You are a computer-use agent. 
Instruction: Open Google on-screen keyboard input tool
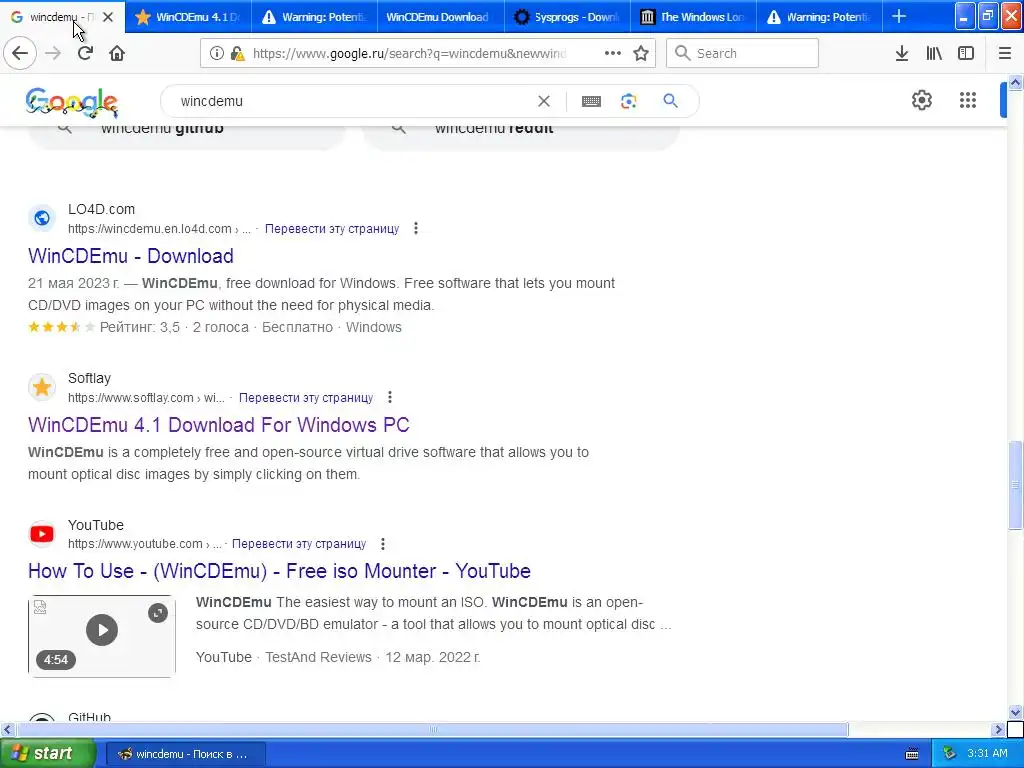(x=591, y=101)
